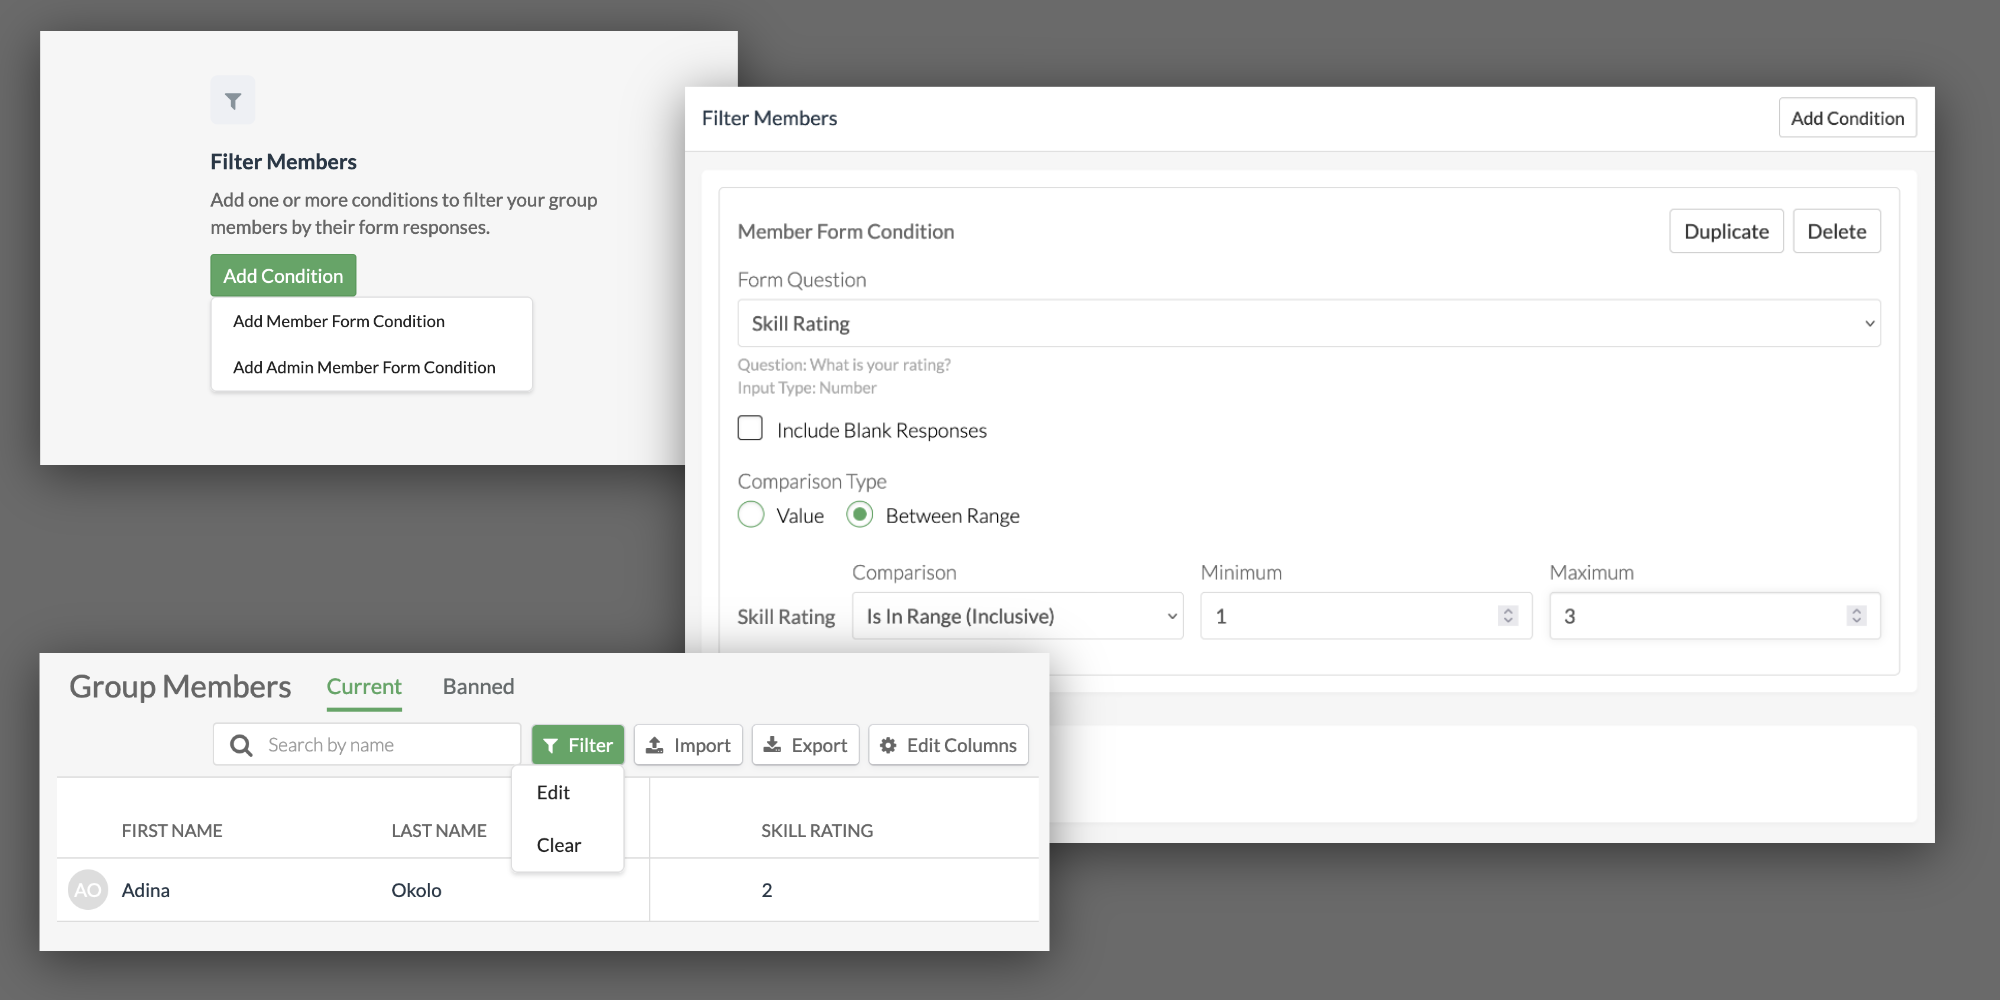This screenshot has width=2000, height=1000.
Task: Click the funnel icon above Filter Members heading
Action: pyautogui.click(x=232, y=101)
